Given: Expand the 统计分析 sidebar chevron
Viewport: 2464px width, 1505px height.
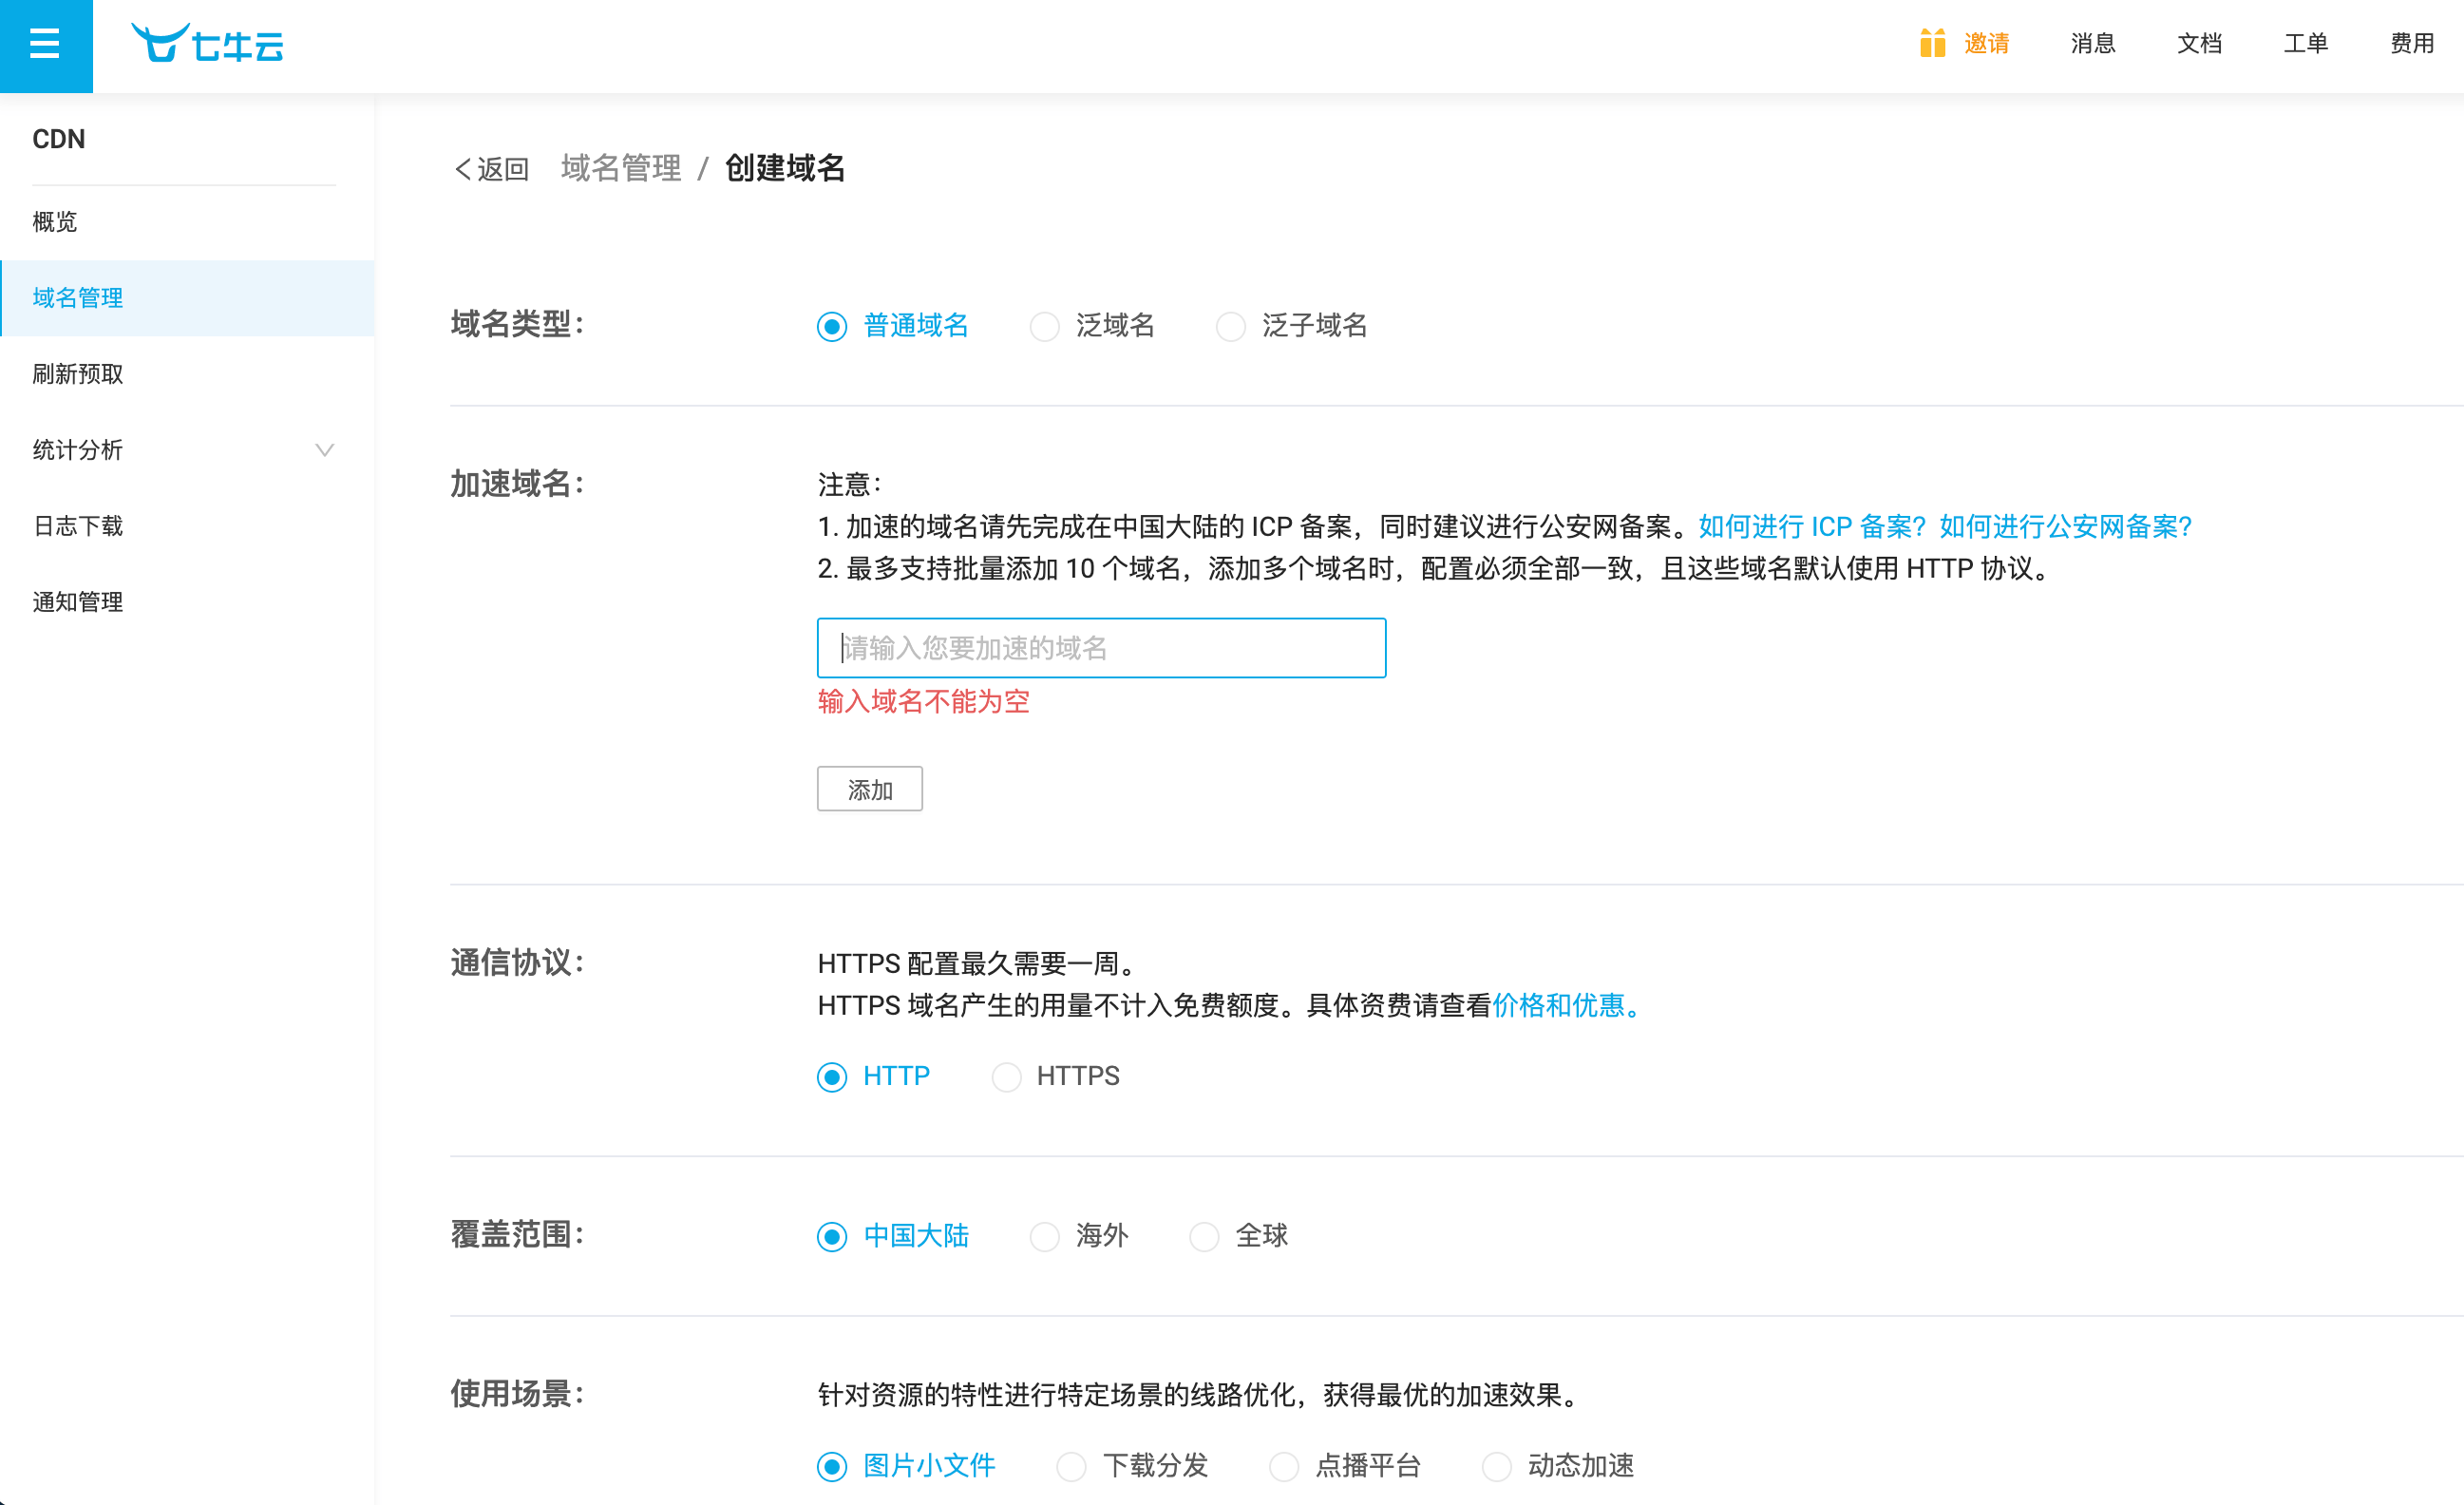Looking at the screenshot, I should (x=324, y=450).
